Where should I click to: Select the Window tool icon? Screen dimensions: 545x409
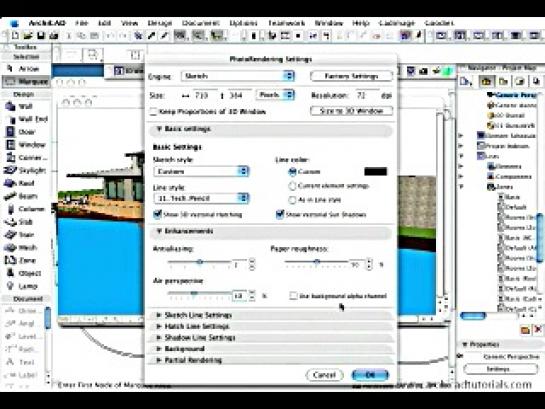point(10,145)
